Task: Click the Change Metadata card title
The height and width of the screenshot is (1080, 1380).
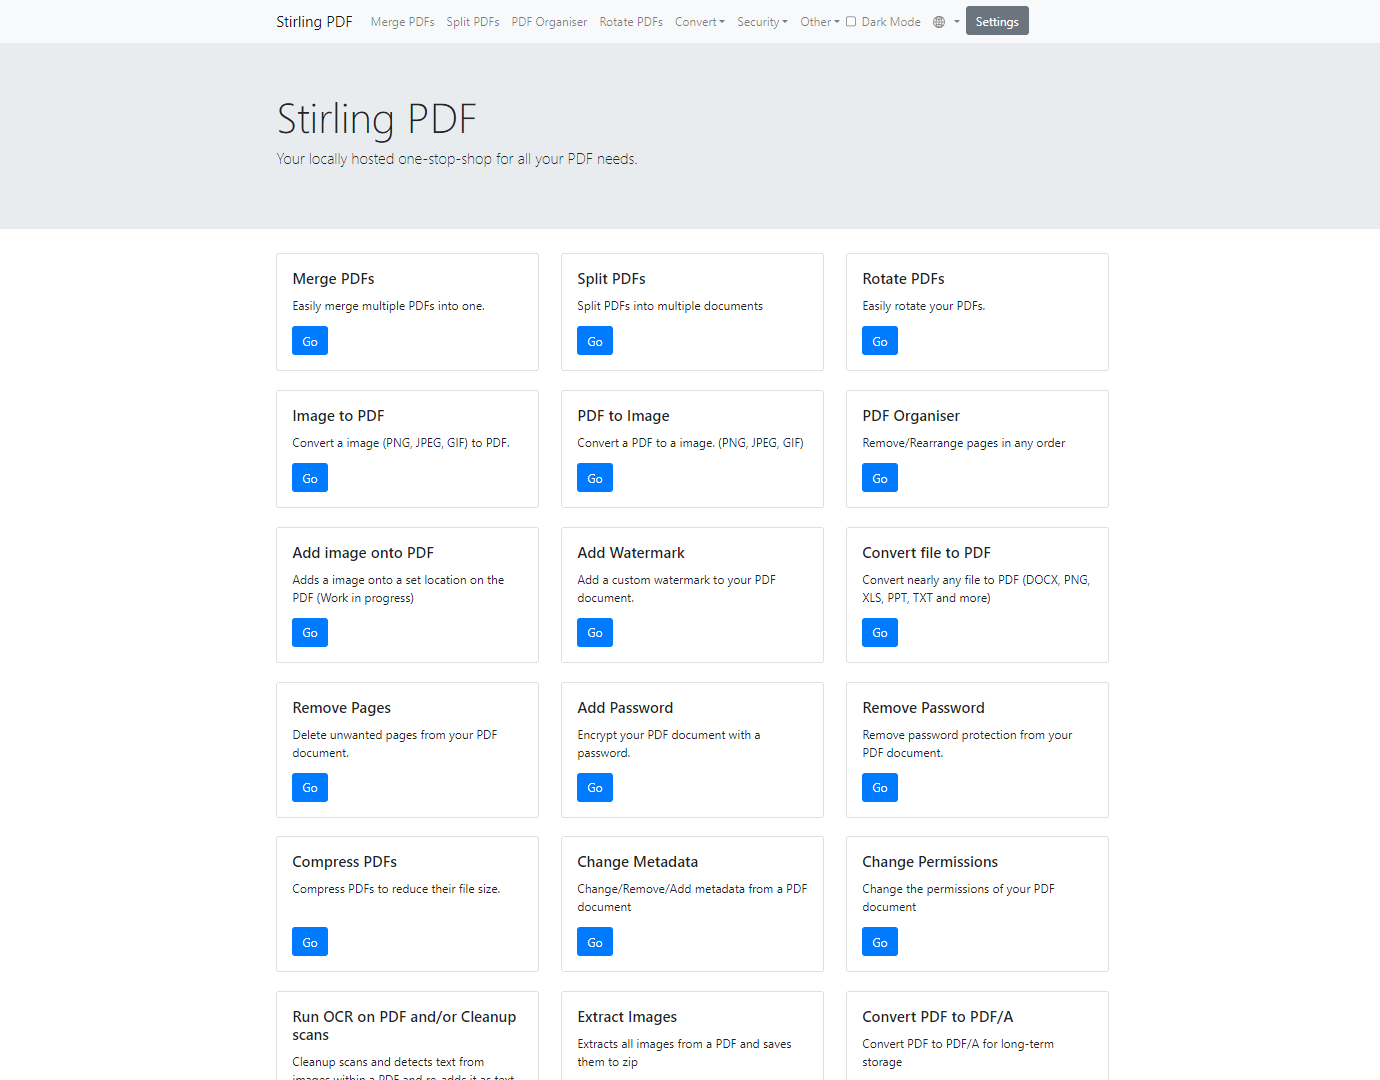Action: click(638, 862)
